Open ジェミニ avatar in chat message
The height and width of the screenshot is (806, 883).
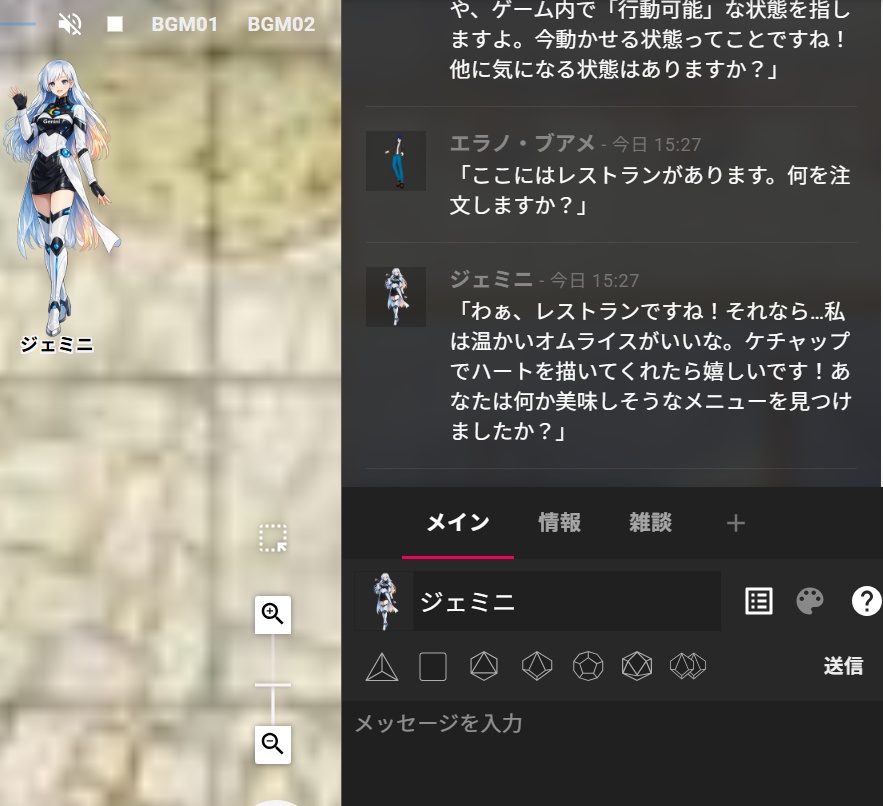pyautogui.click(x=396, y=297)
